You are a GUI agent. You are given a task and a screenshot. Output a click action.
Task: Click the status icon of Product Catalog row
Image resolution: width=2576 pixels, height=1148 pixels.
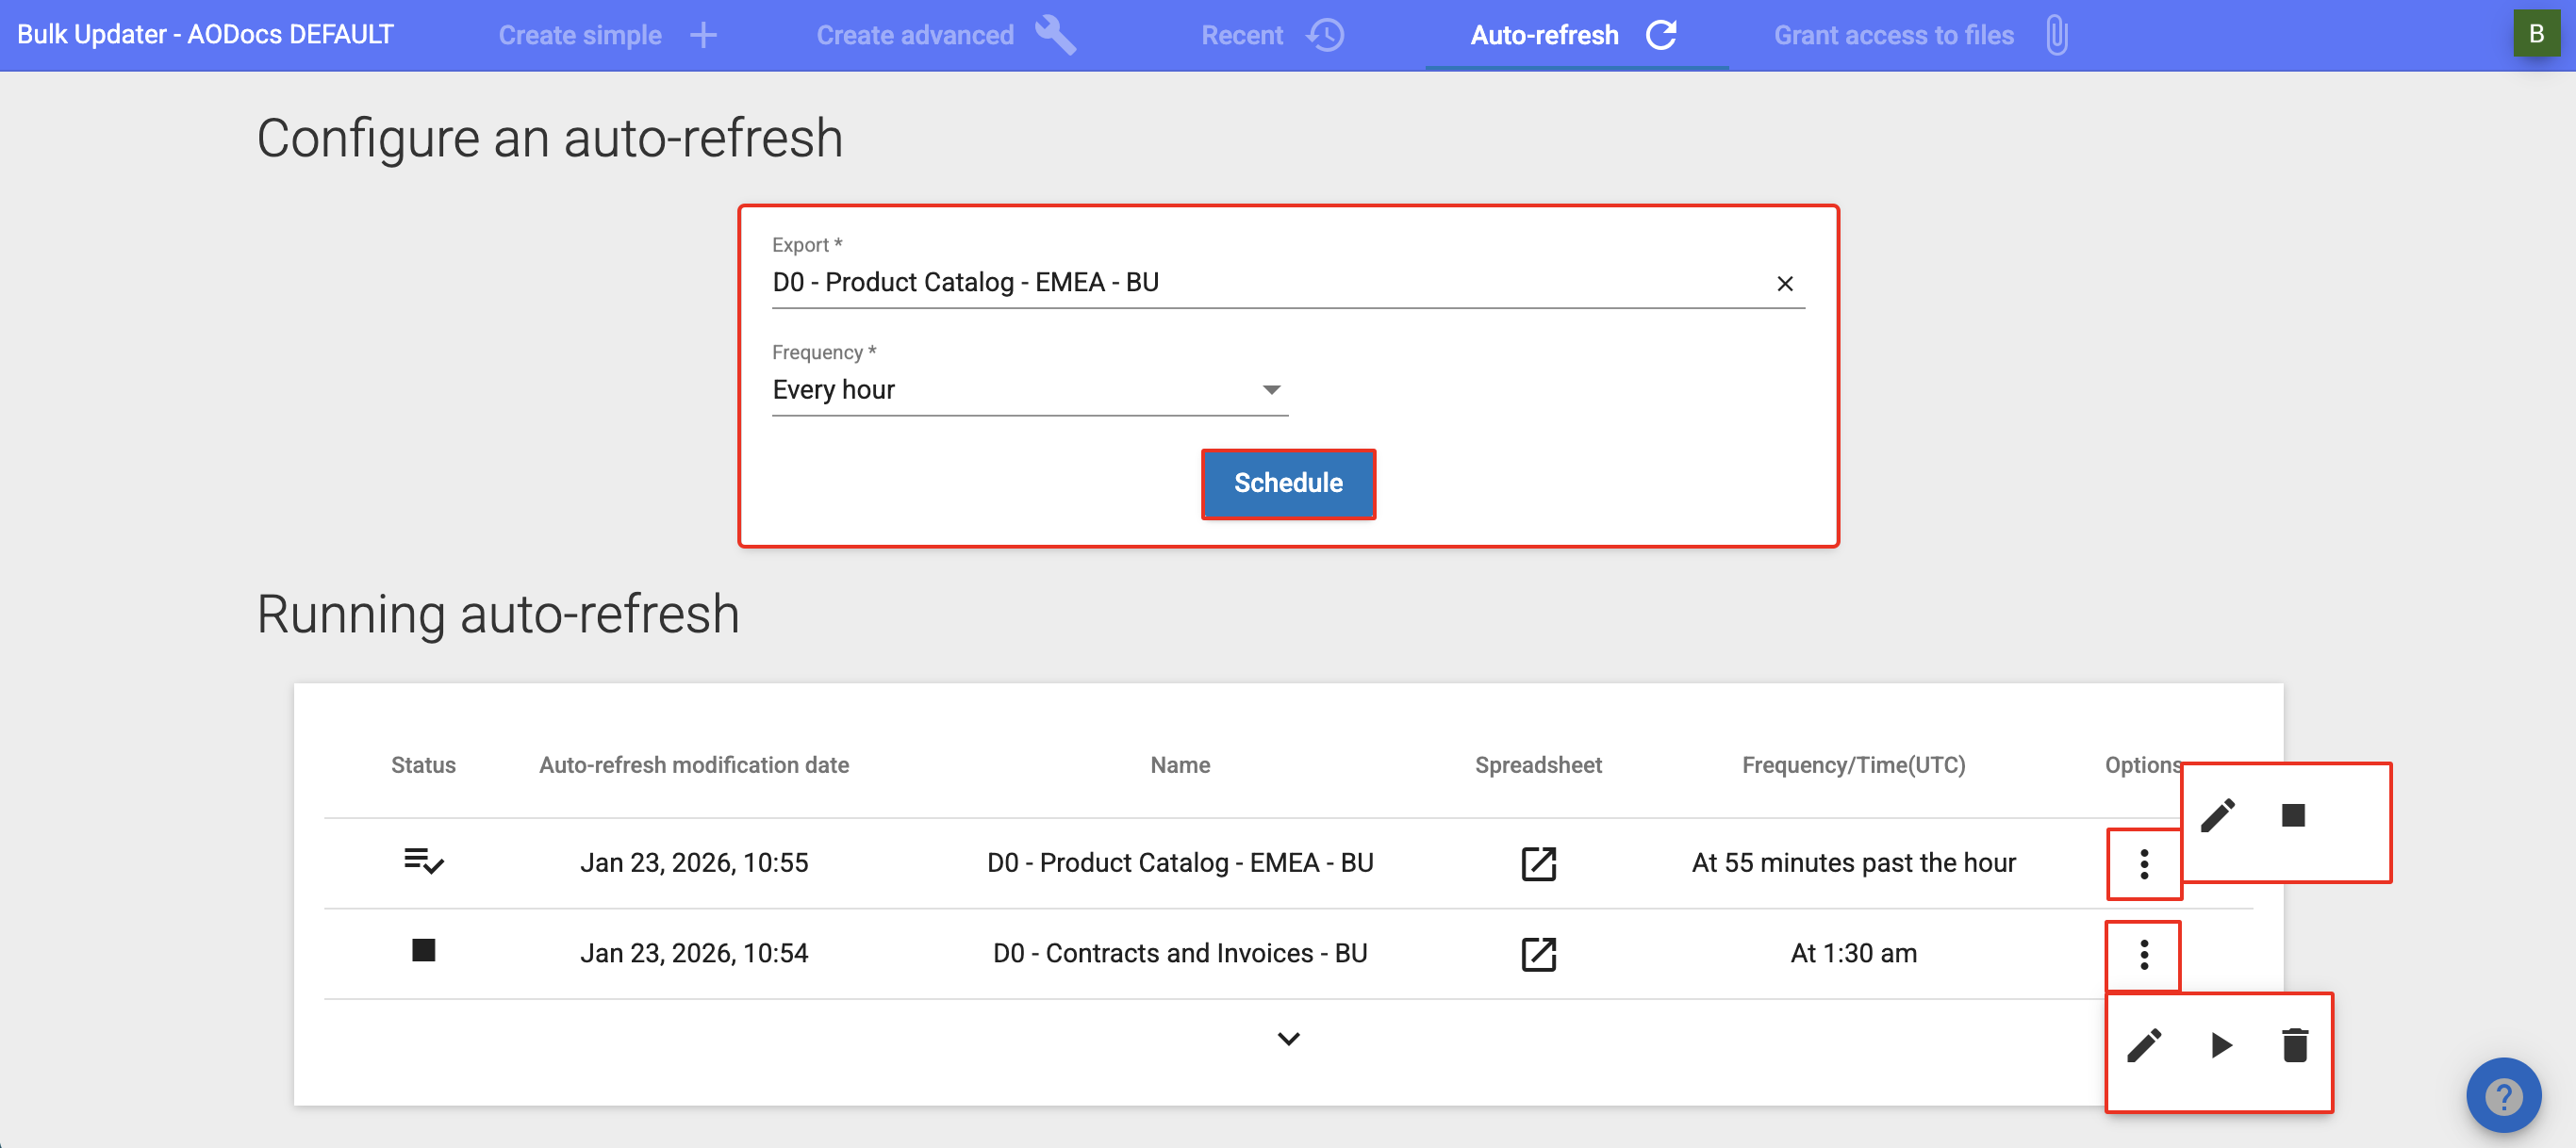(423, 861)
